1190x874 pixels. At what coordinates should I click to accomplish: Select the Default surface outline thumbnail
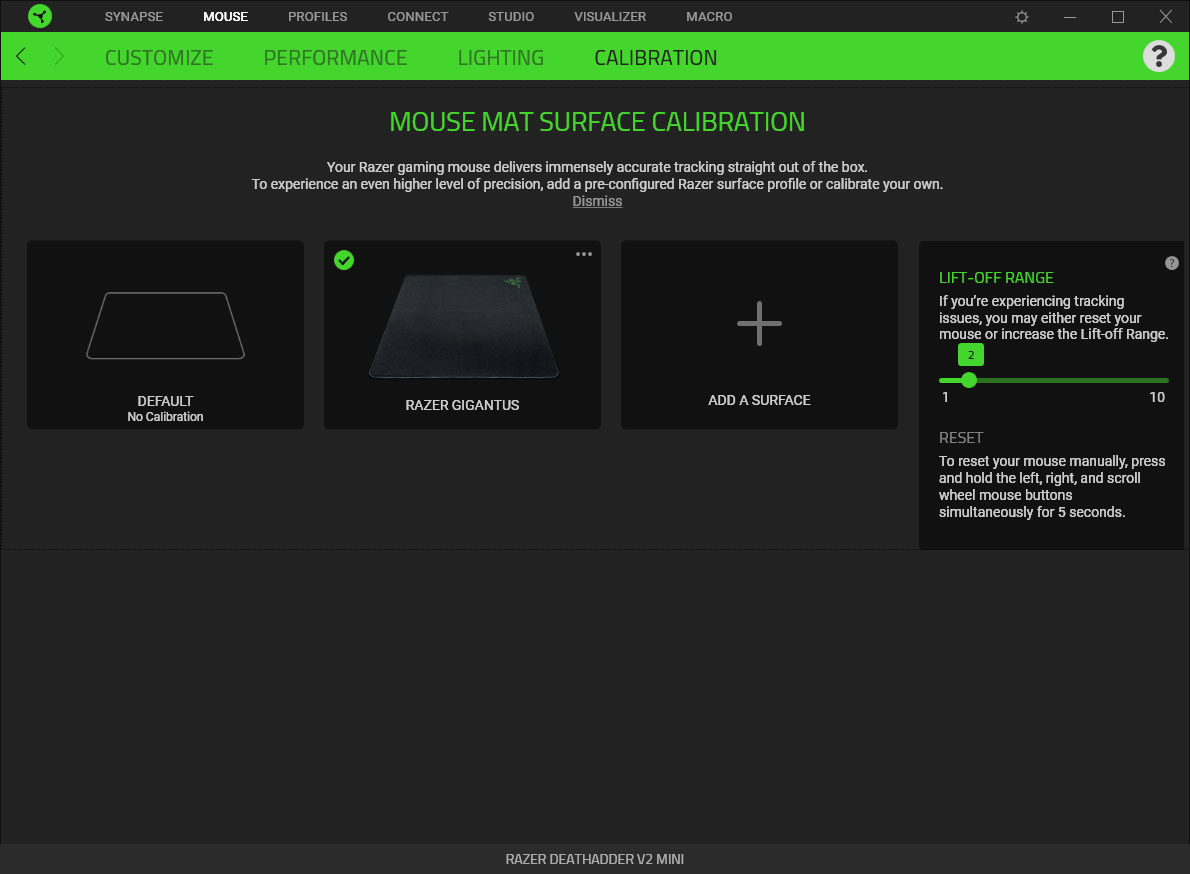pos(165,325)
